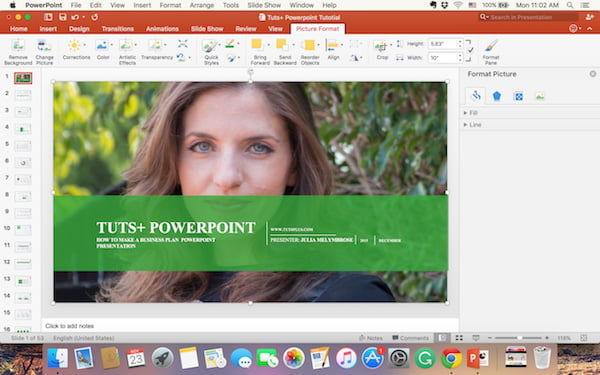Open the Crop dropdown arrow

point(391,45)
